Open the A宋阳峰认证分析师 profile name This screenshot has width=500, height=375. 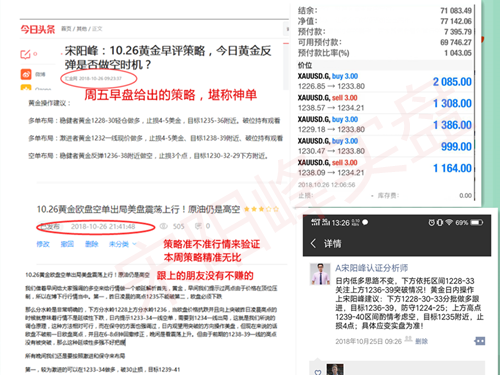[x=371, y=268]
